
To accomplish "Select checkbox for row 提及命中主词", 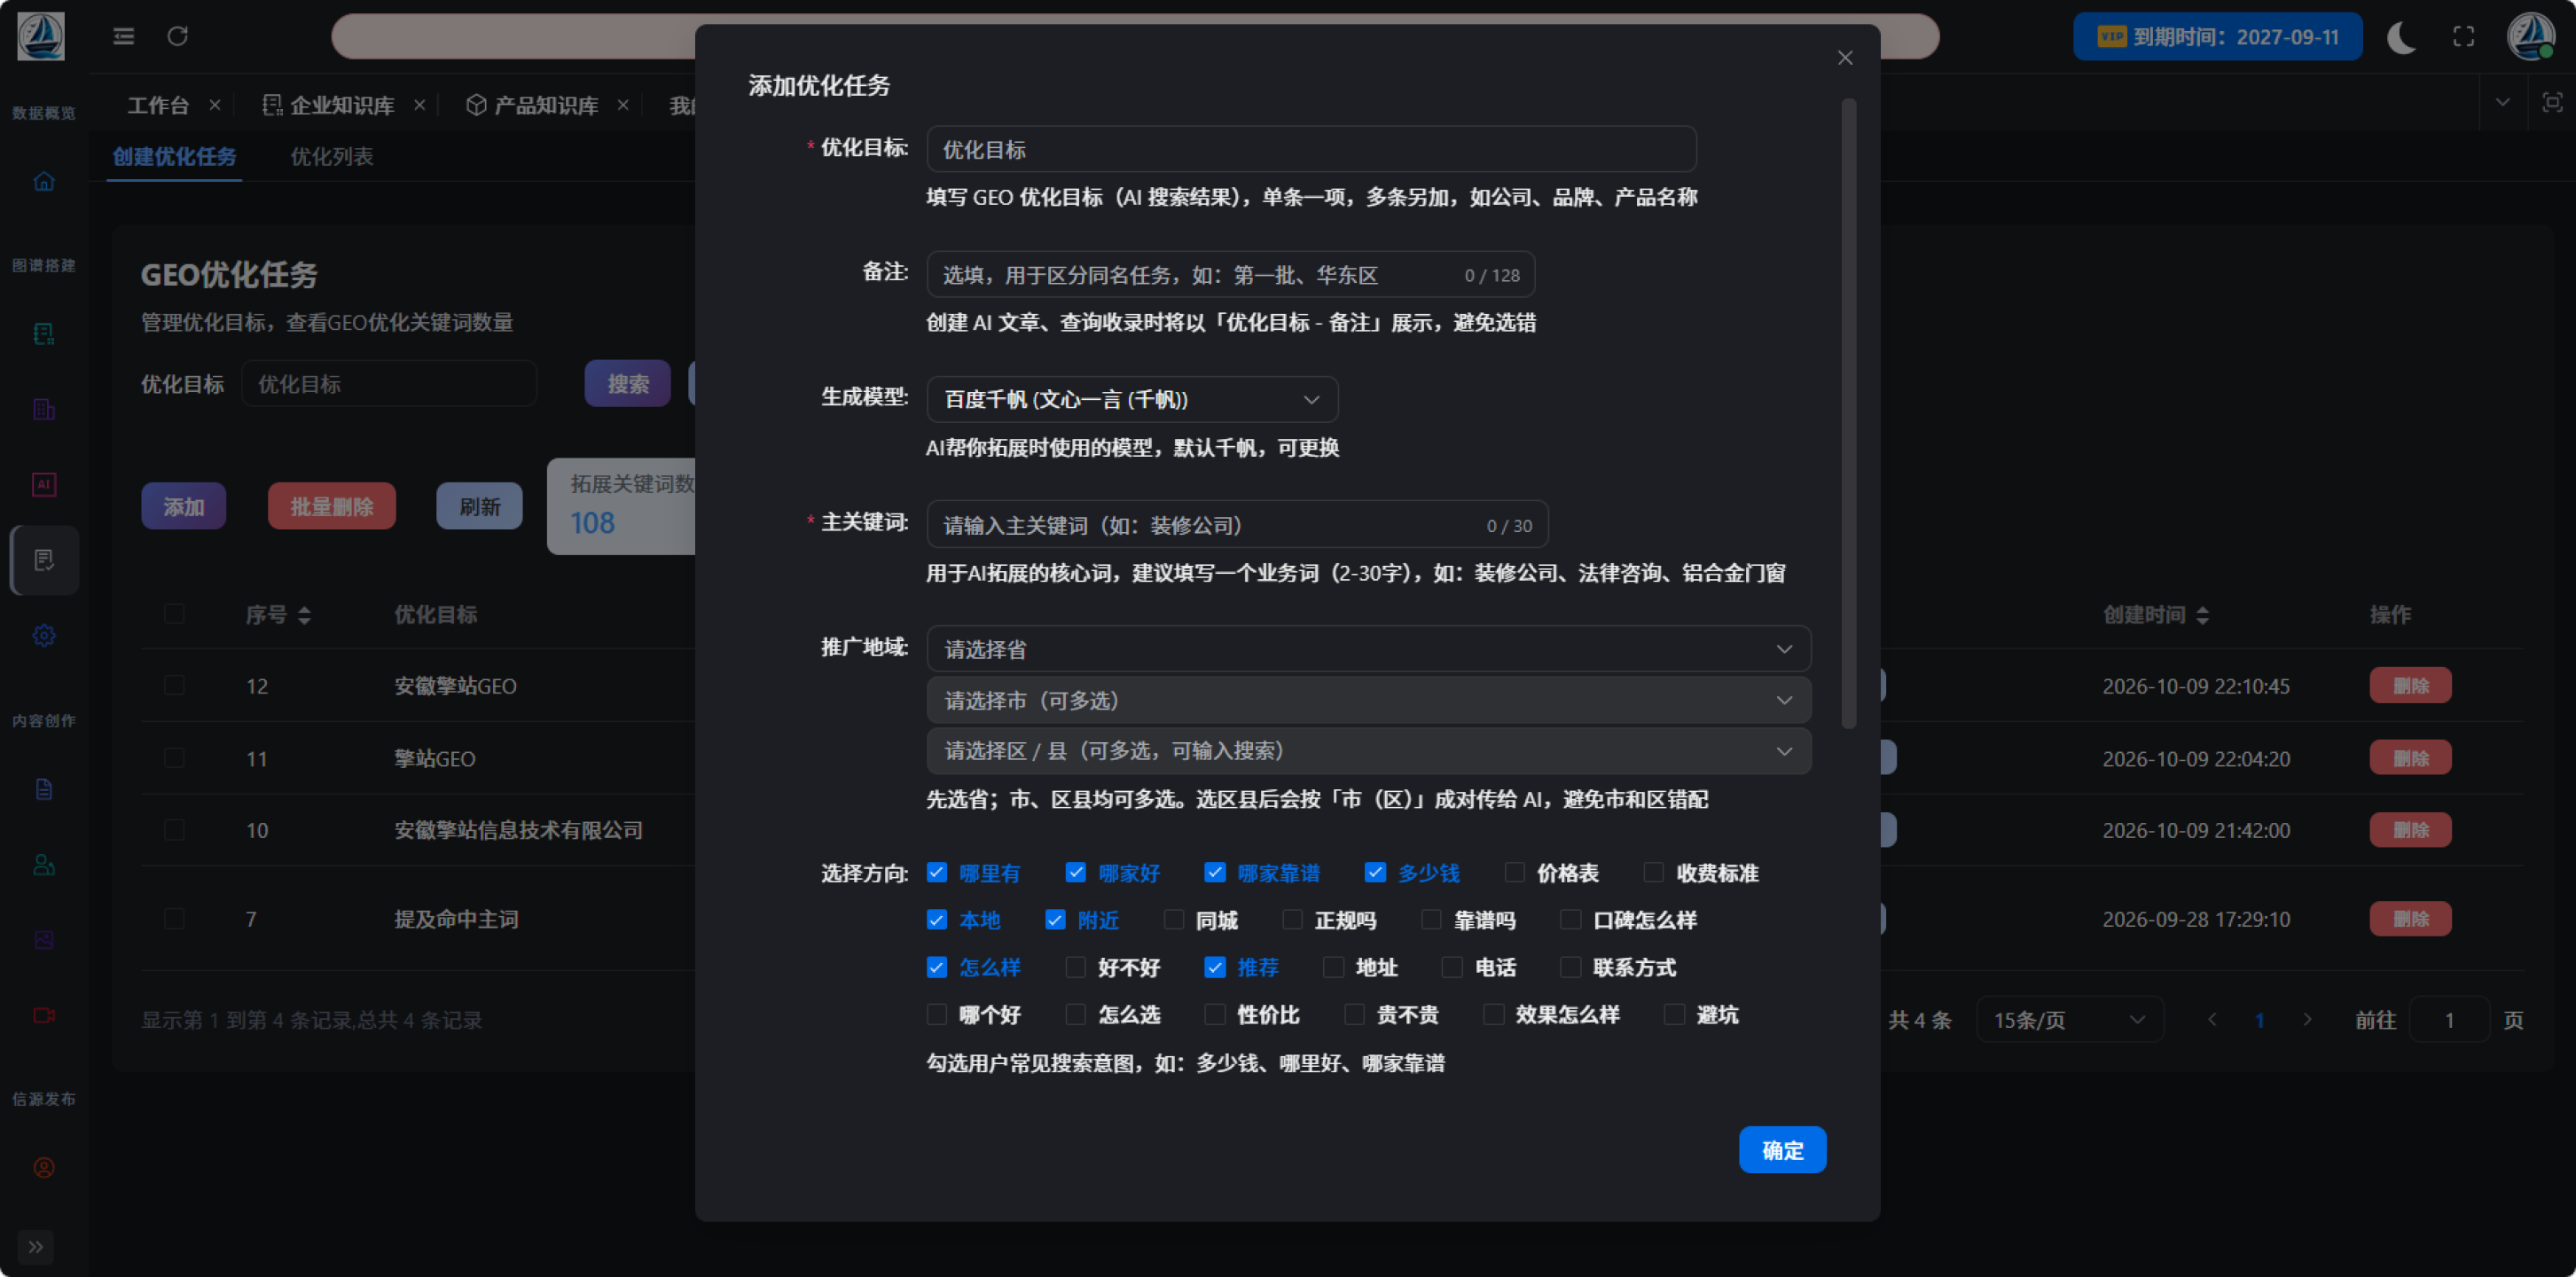I will 174,918.
